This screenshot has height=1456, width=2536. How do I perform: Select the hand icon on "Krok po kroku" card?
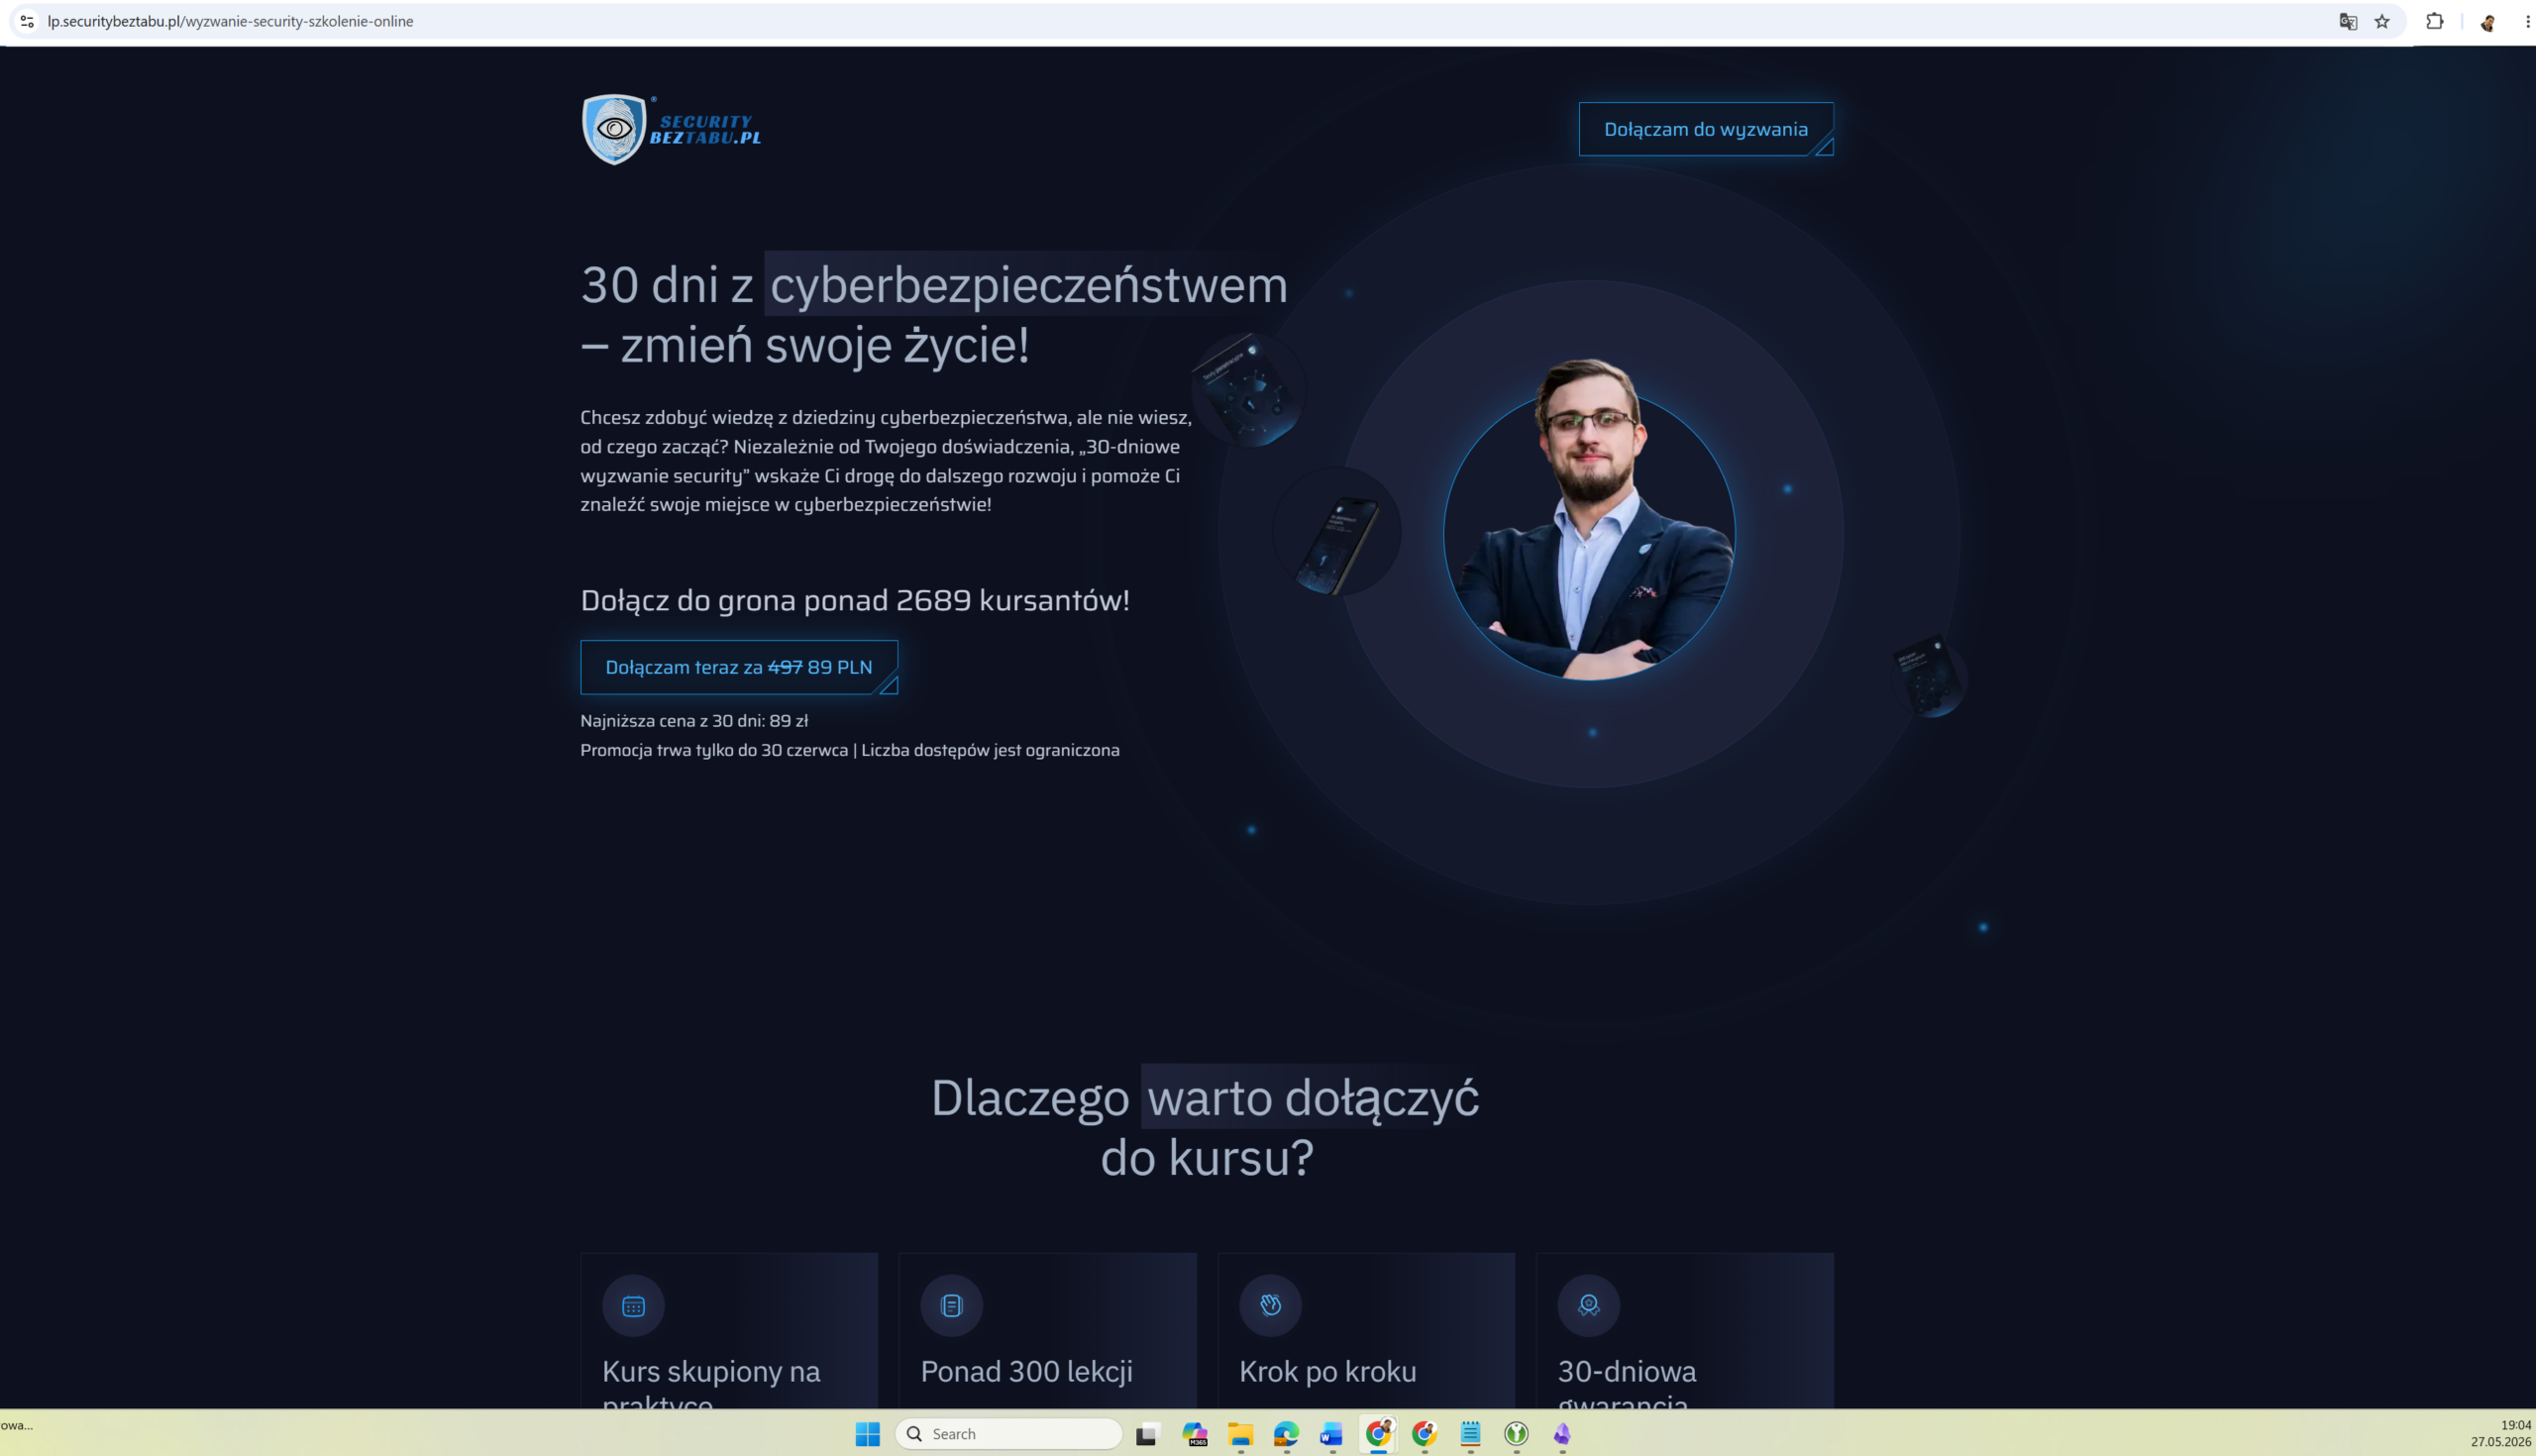tap(1270, 1305)
